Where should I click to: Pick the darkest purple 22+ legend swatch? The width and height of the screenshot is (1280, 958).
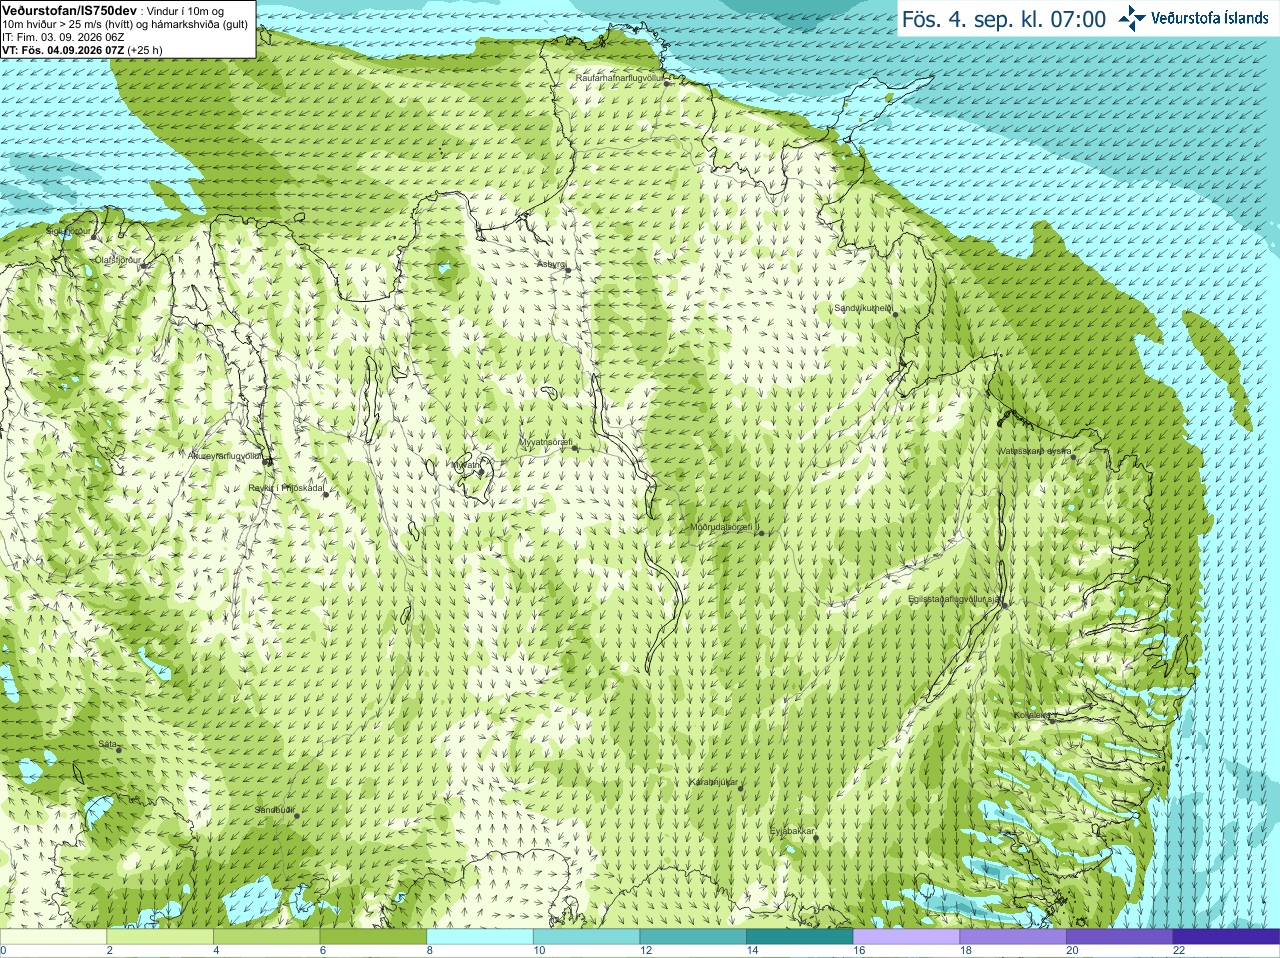pyautogui.click(x=1226, y=937)
